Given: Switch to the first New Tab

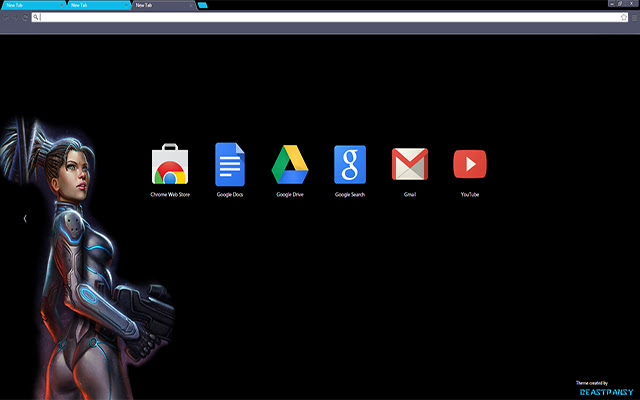Looking at the screenshot, I should 28,5.
